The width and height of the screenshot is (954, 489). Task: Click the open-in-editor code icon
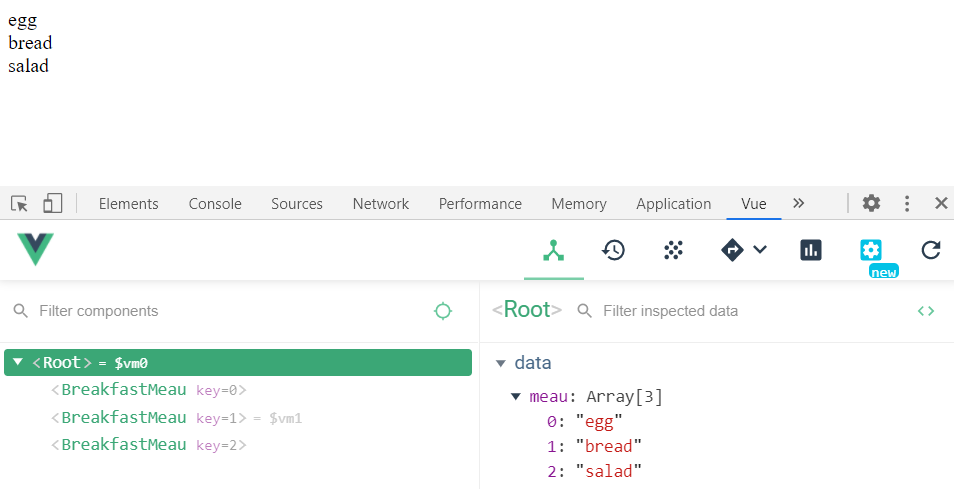coord(926,311)
